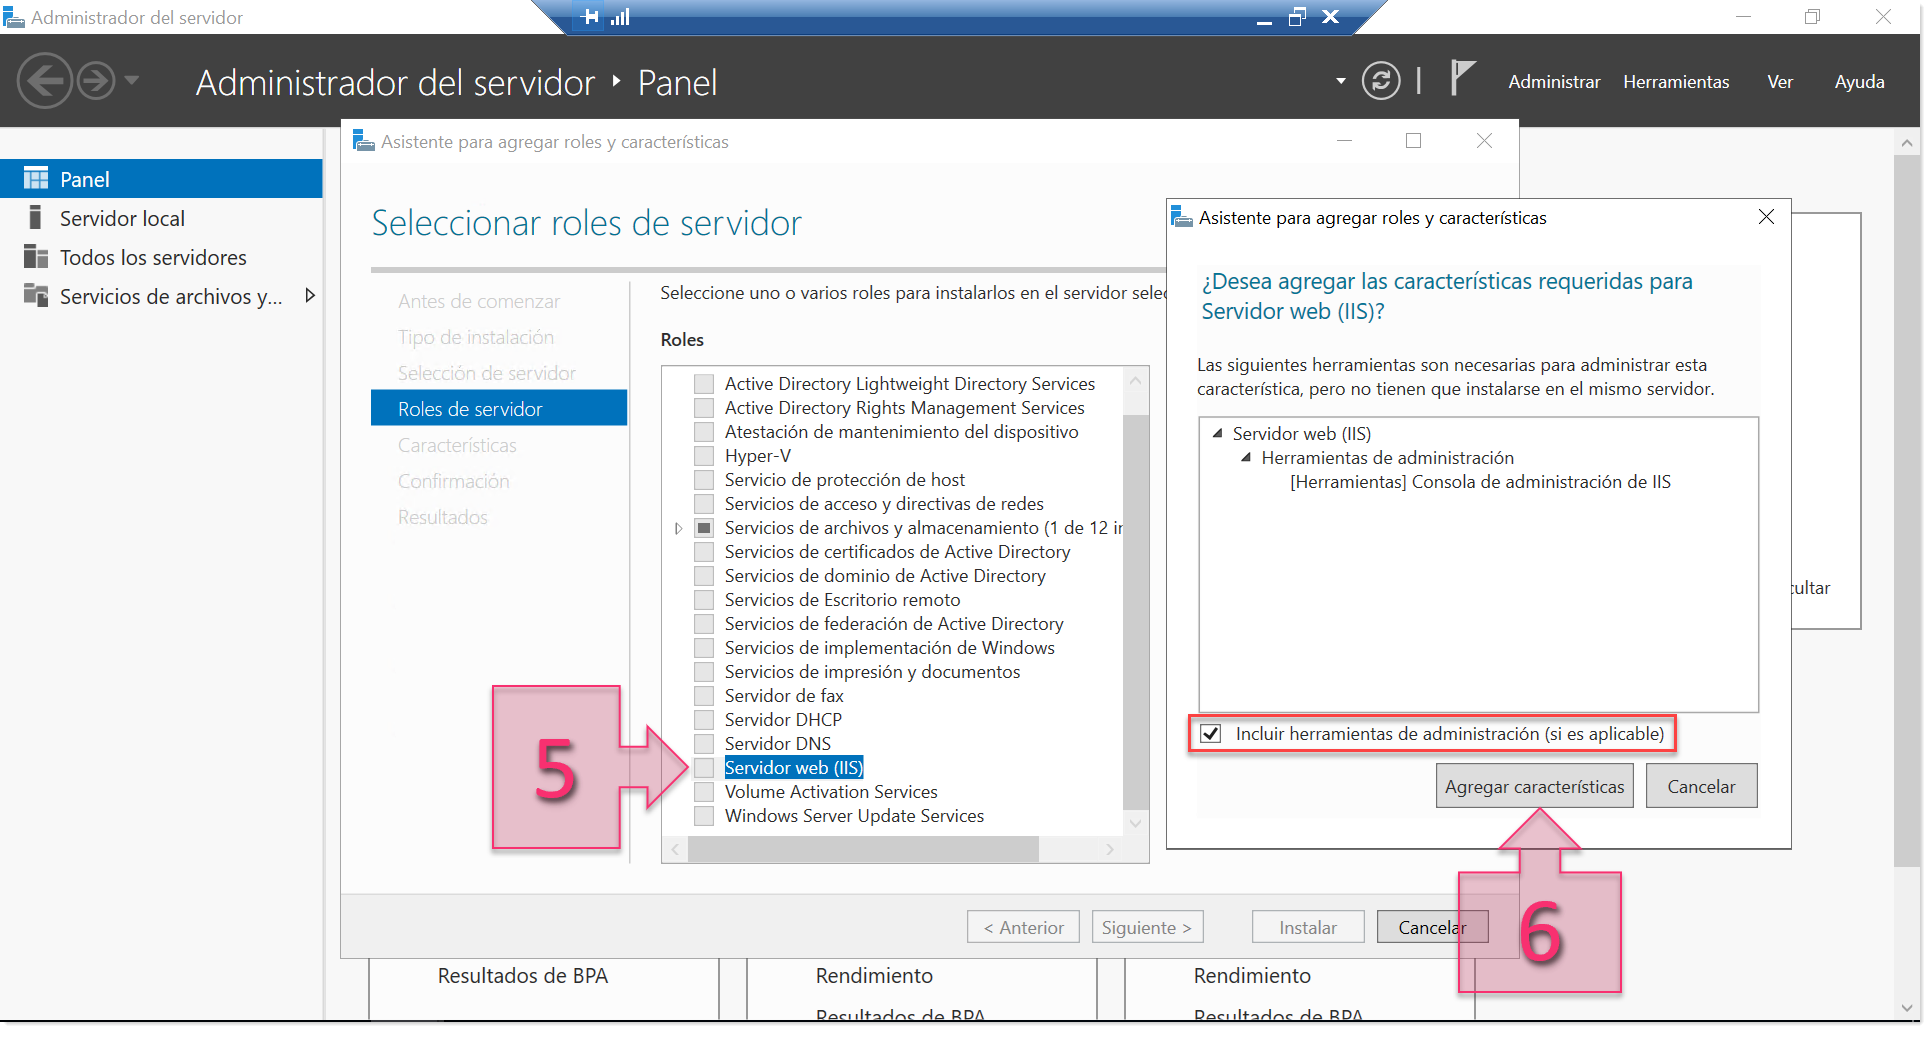This screenshot has width=1928, height=1049.
Task: Open Servidor local from the sidebar
Action: click(x=122, y=217)
